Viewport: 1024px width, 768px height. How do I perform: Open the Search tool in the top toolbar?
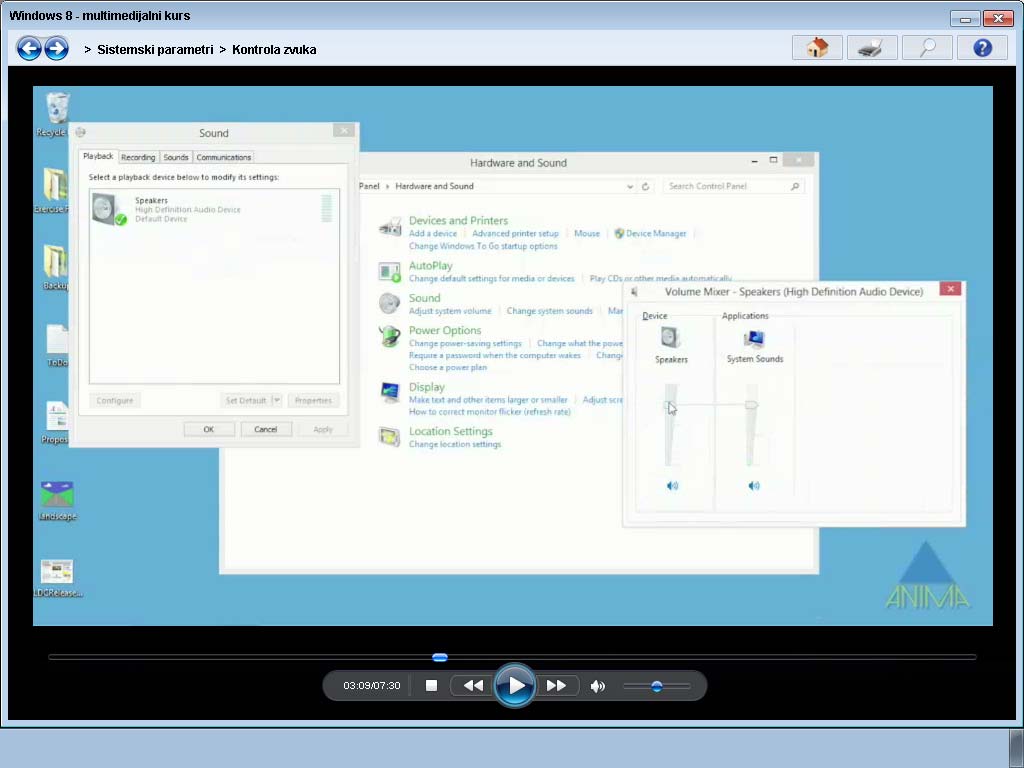926,47
